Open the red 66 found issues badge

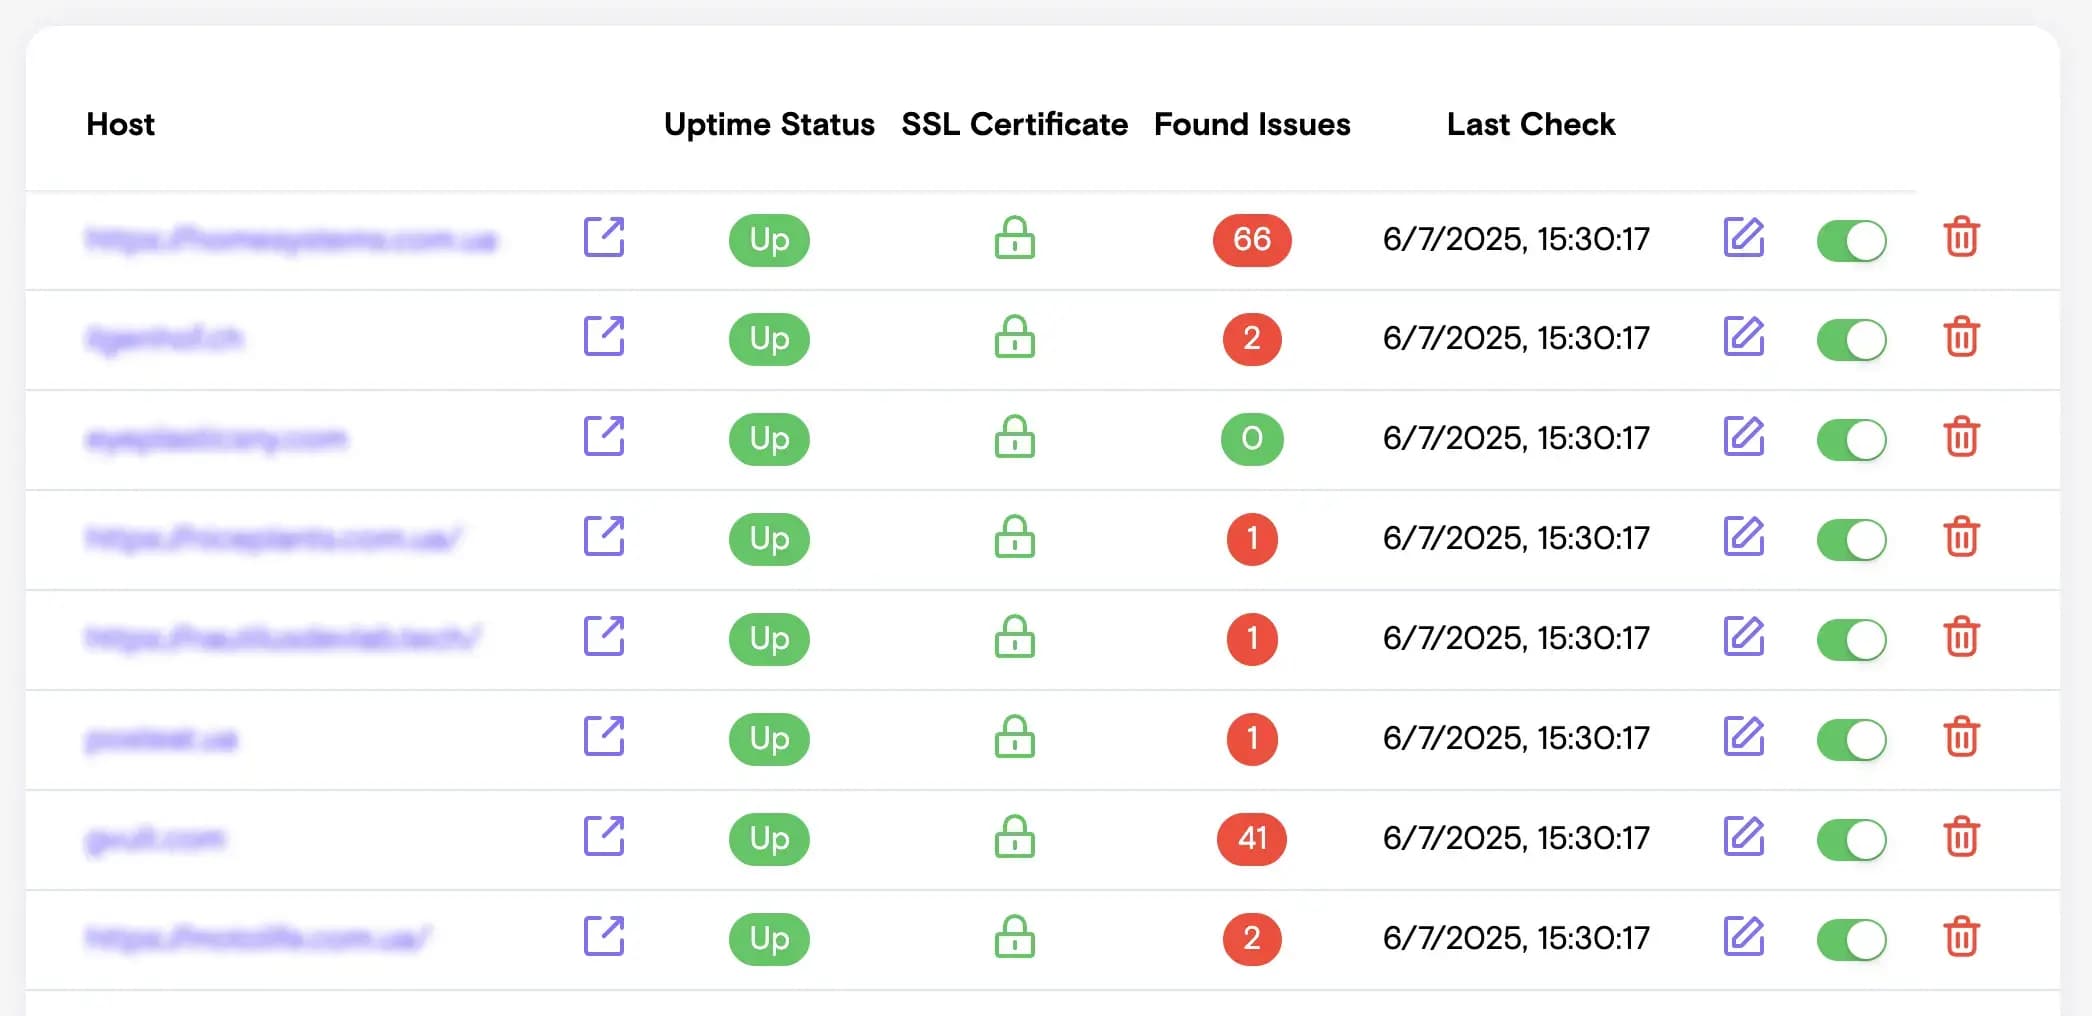pyautogui.click(x=1252, y=240)
